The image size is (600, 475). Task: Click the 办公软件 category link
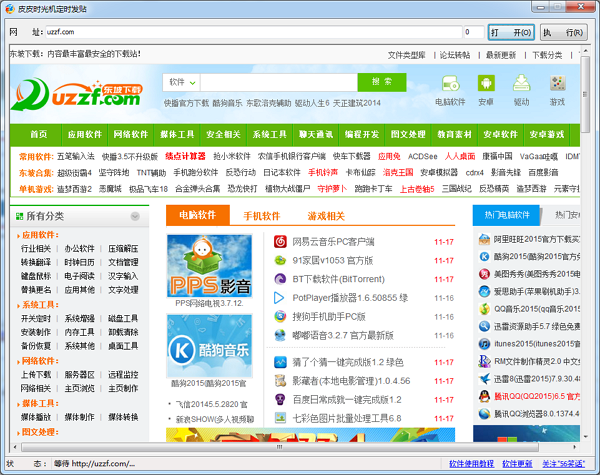tap(79, 249)
